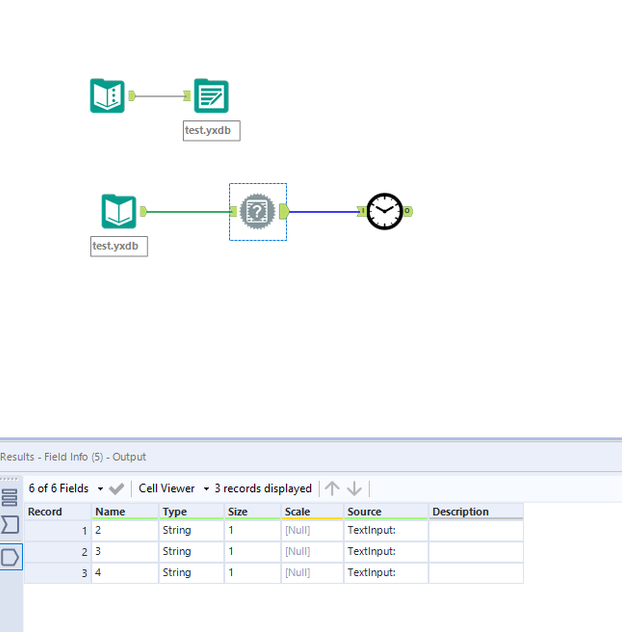
Task: Click the down arrow next record icon
Action: click(x=354, y=489)
